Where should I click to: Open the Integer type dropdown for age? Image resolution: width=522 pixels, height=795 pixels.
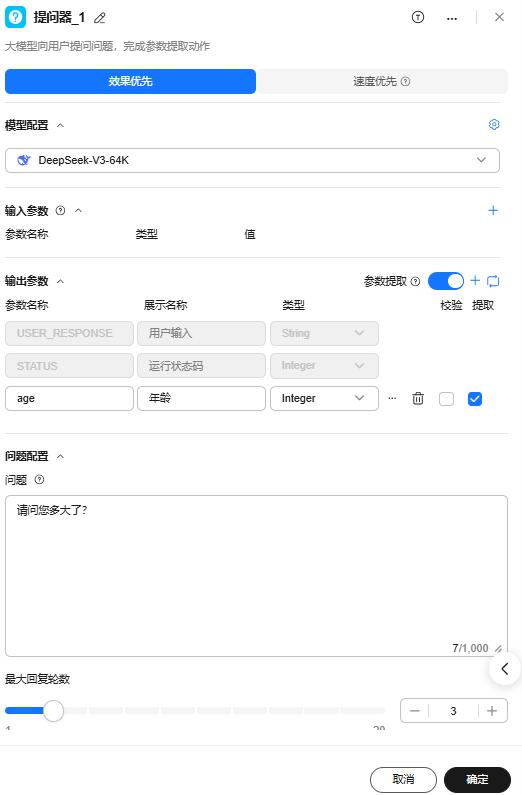[x=324, y=399]
